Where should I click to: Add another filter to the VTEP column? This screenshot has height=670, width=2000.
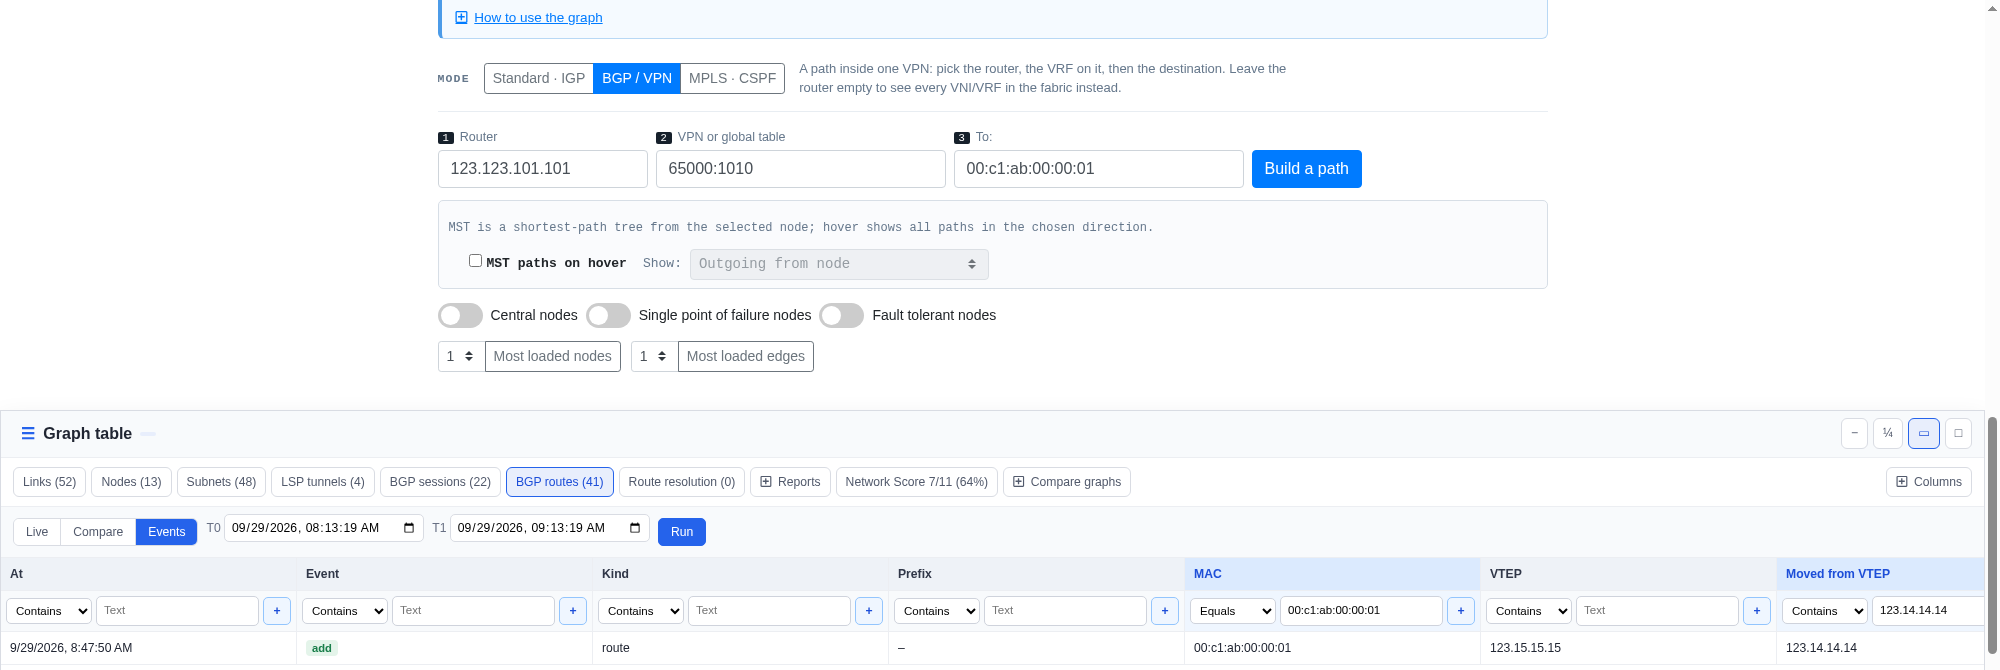[x=1757, y=611]
